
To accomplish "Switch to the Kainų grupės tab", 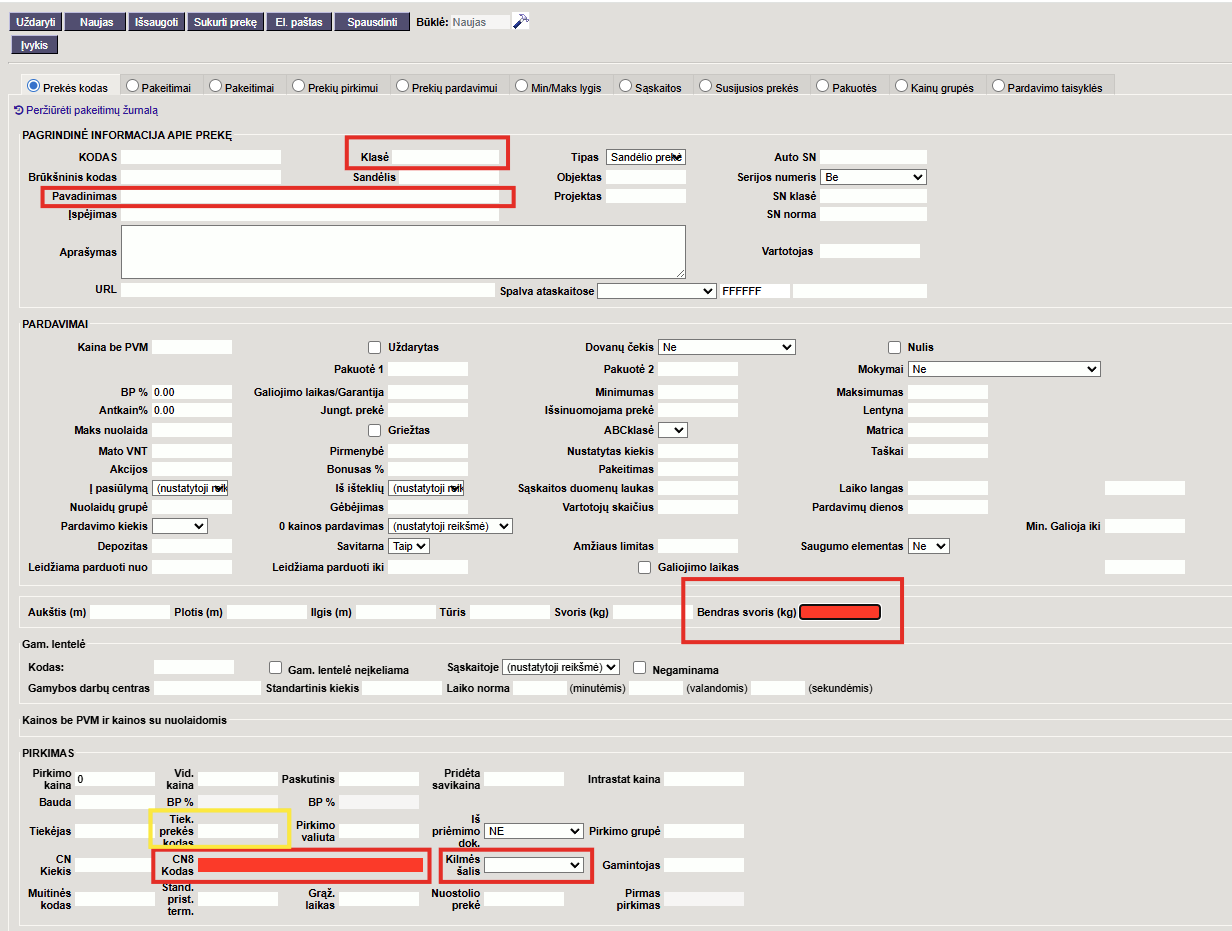I will (x=936, y=87).
